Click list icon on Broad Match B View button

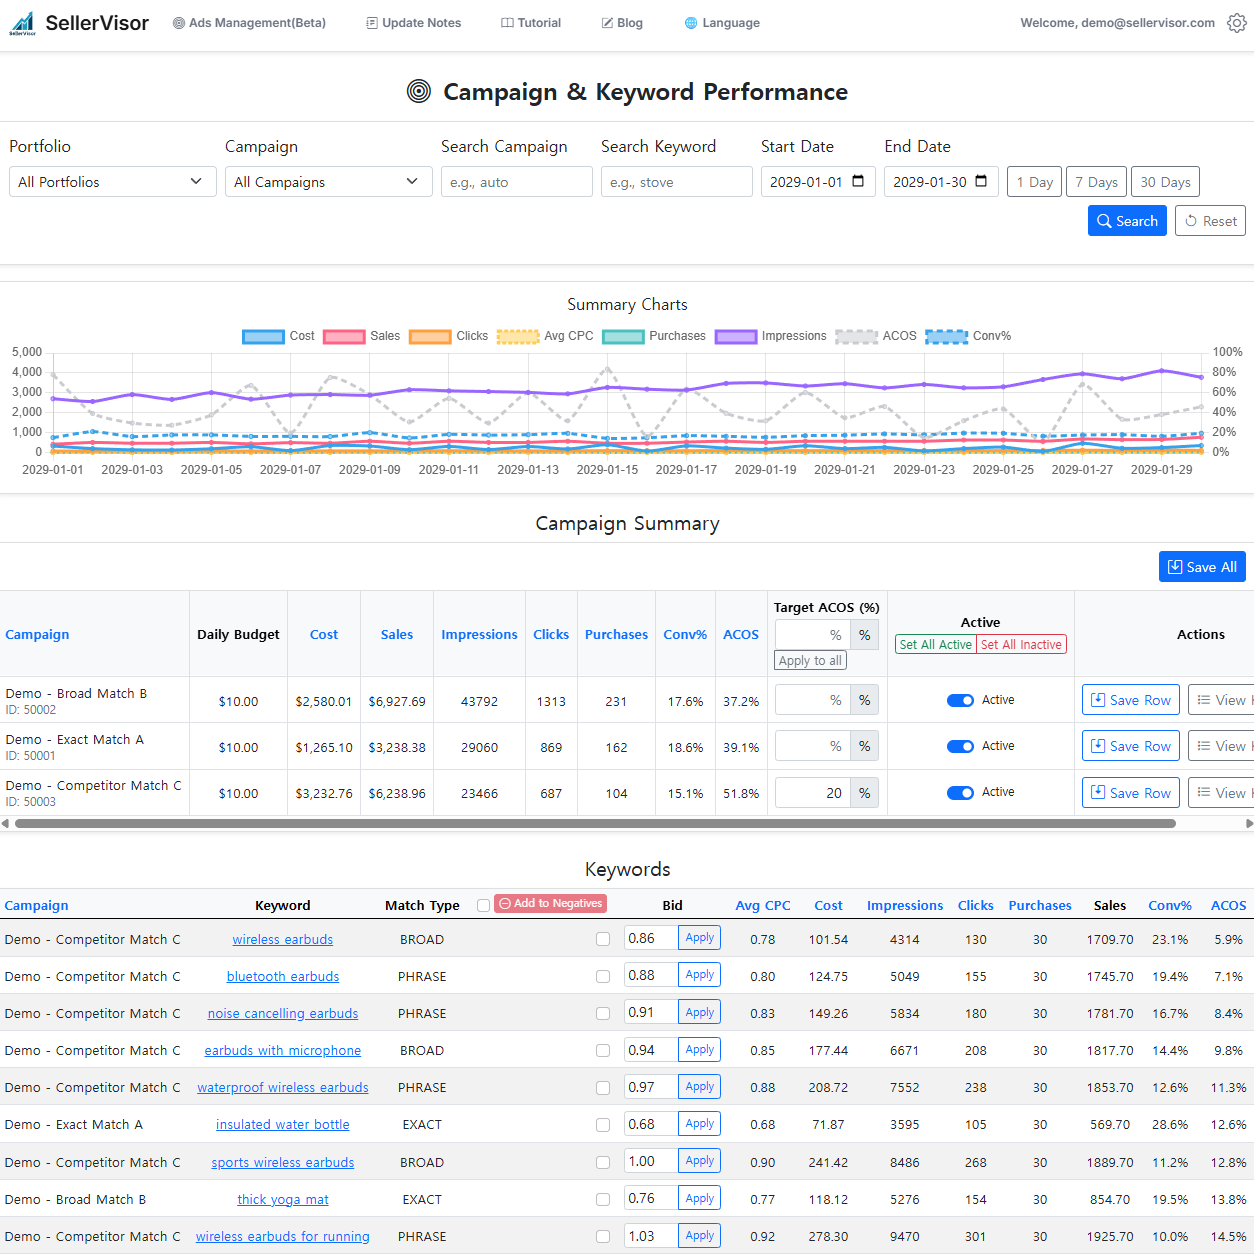(1204, 700)
